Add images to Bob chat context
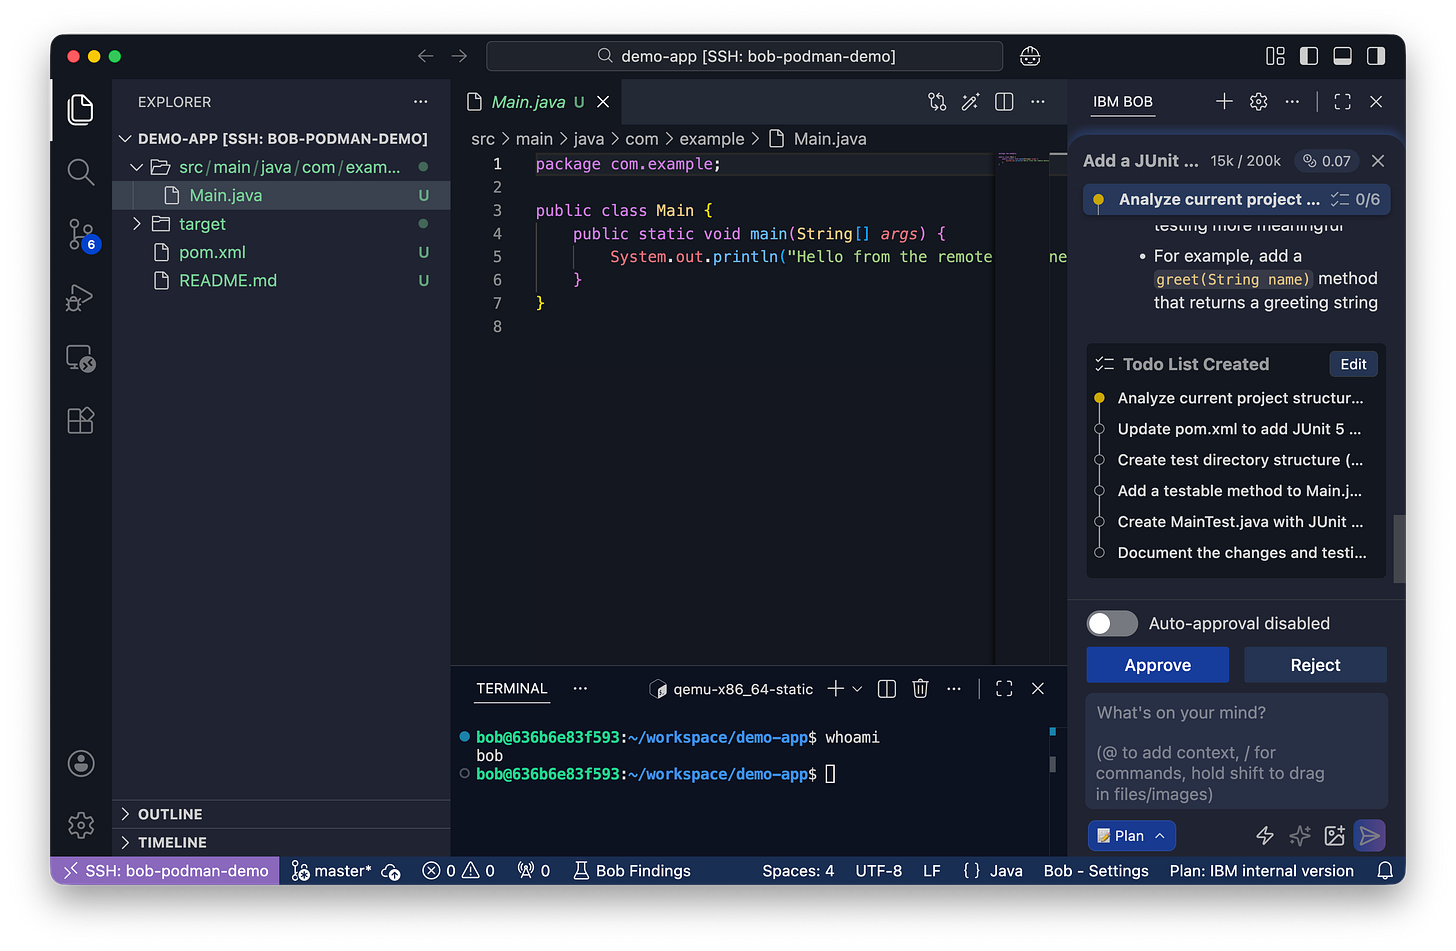The height and width of the screenshot is (951, 1456). click(x=1335, y=835)
